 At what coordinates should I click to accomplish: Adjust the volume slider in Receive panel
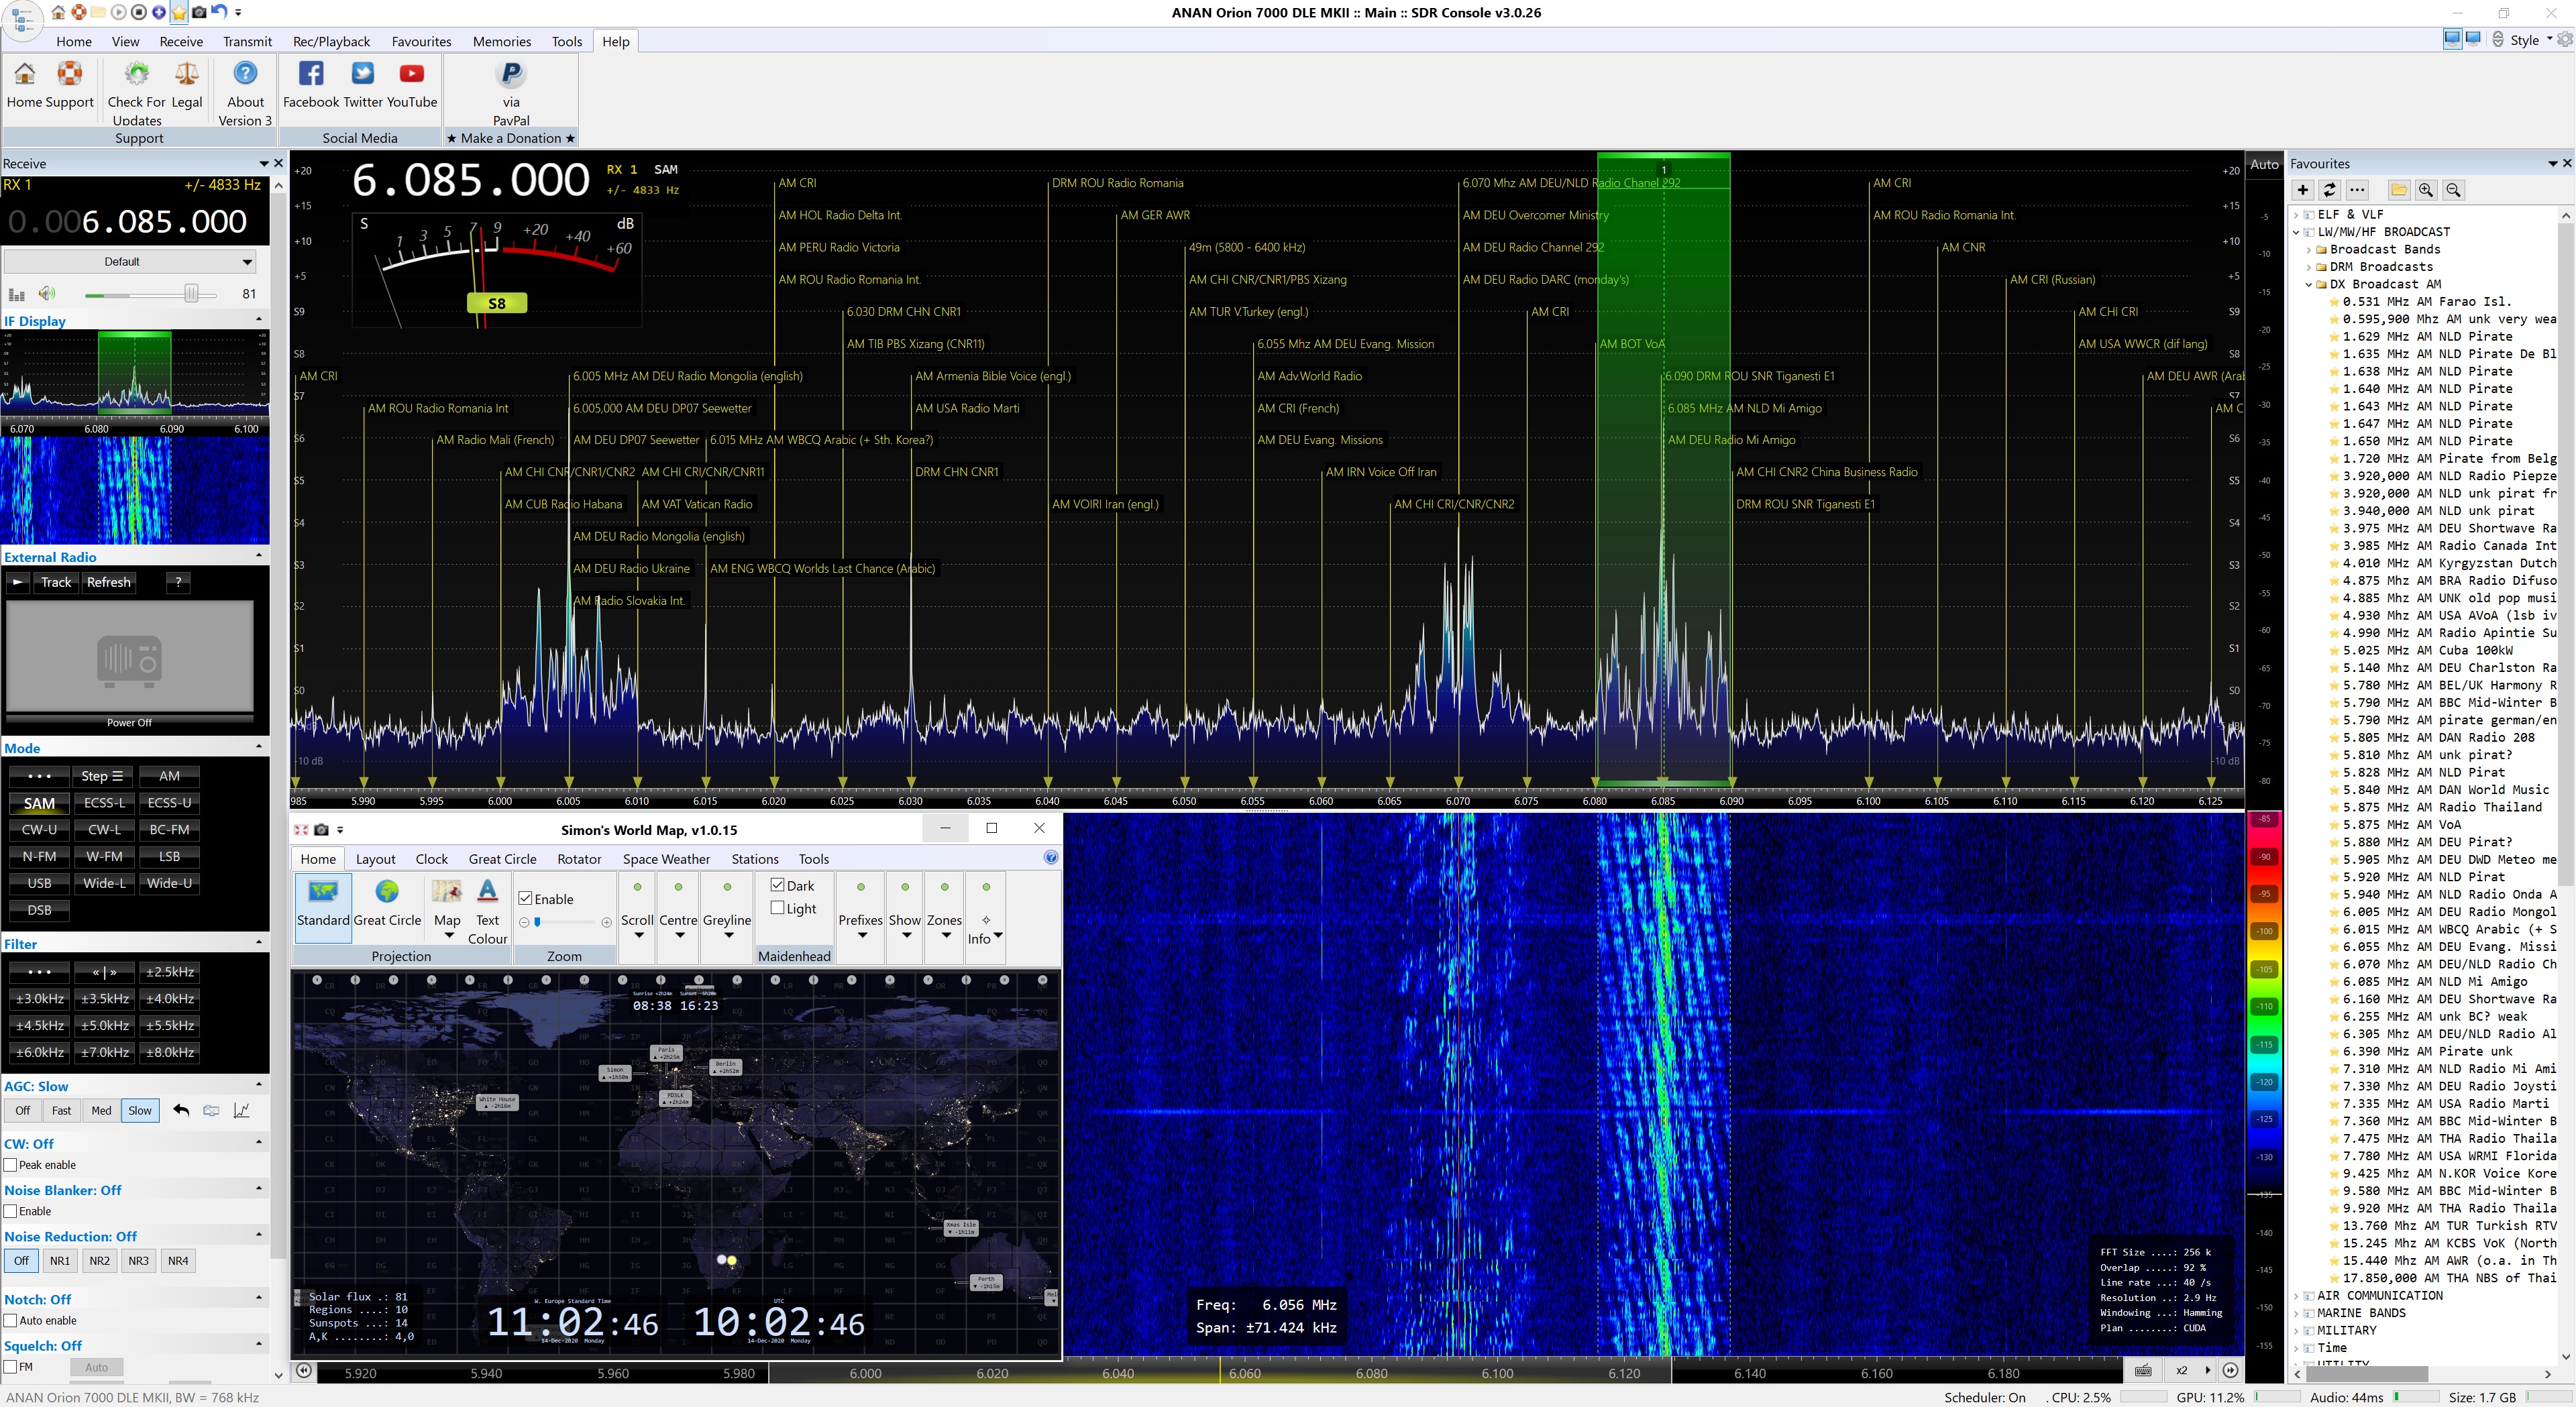tap(191, 293)
